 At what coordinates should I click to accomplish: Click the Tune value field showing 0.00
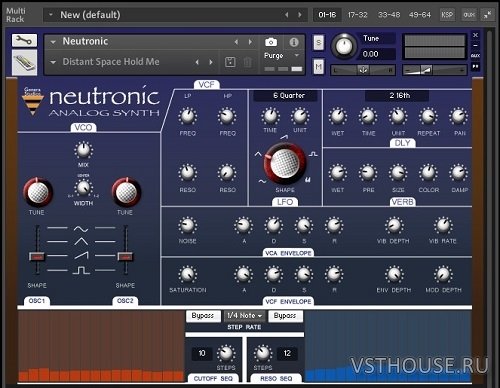[377, 54]
